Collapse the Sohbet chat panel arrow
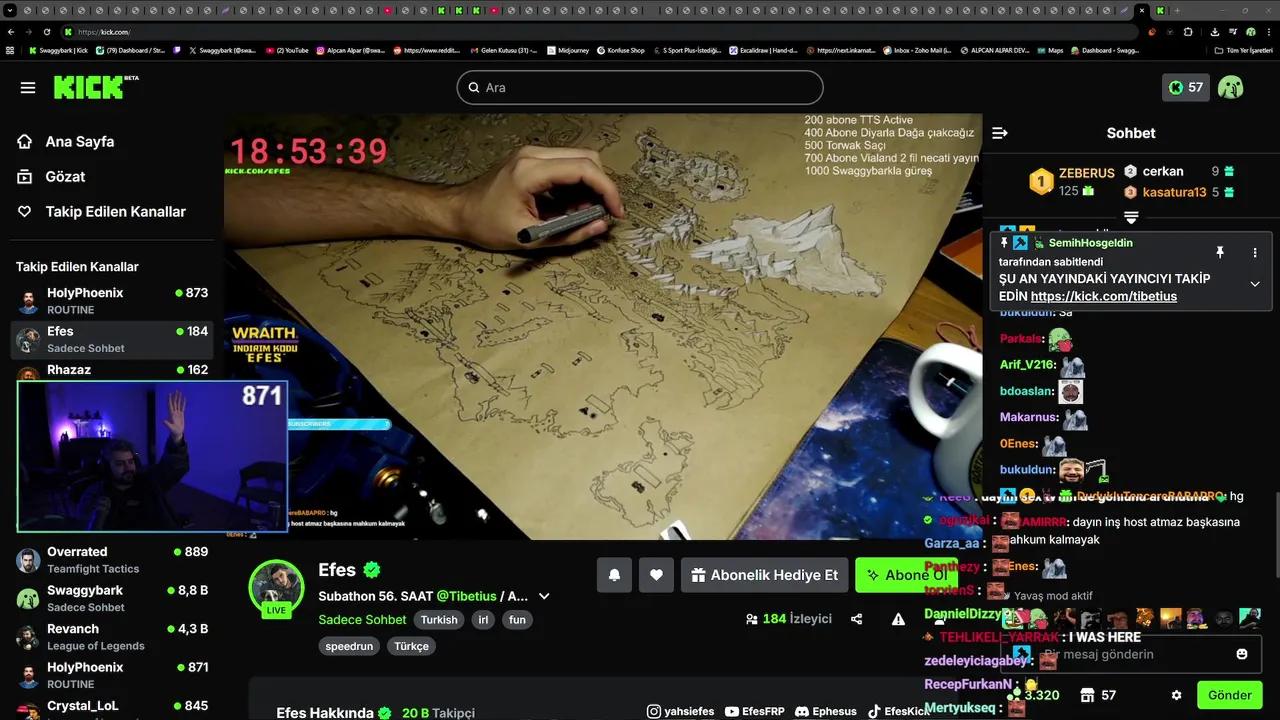1280x720 pixels. (x=999, y=132)
